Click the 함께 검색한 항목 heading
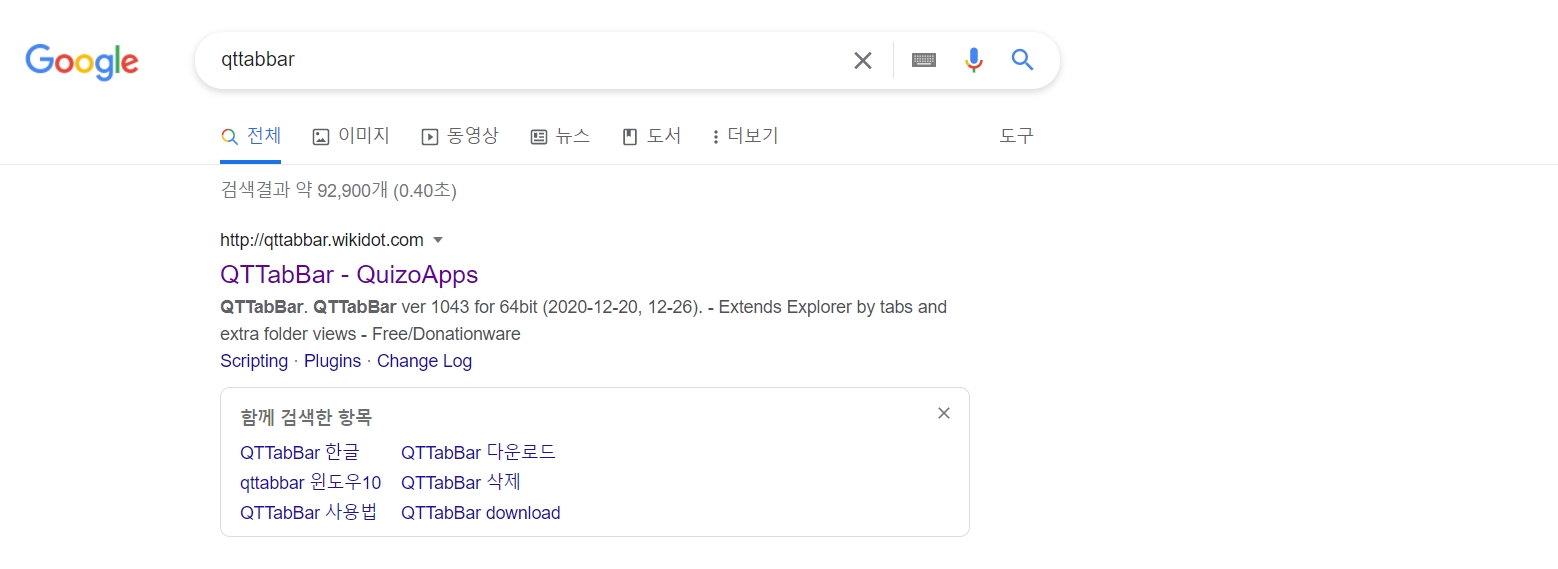The image size is (1558, 569). click(x=306, y=418)
